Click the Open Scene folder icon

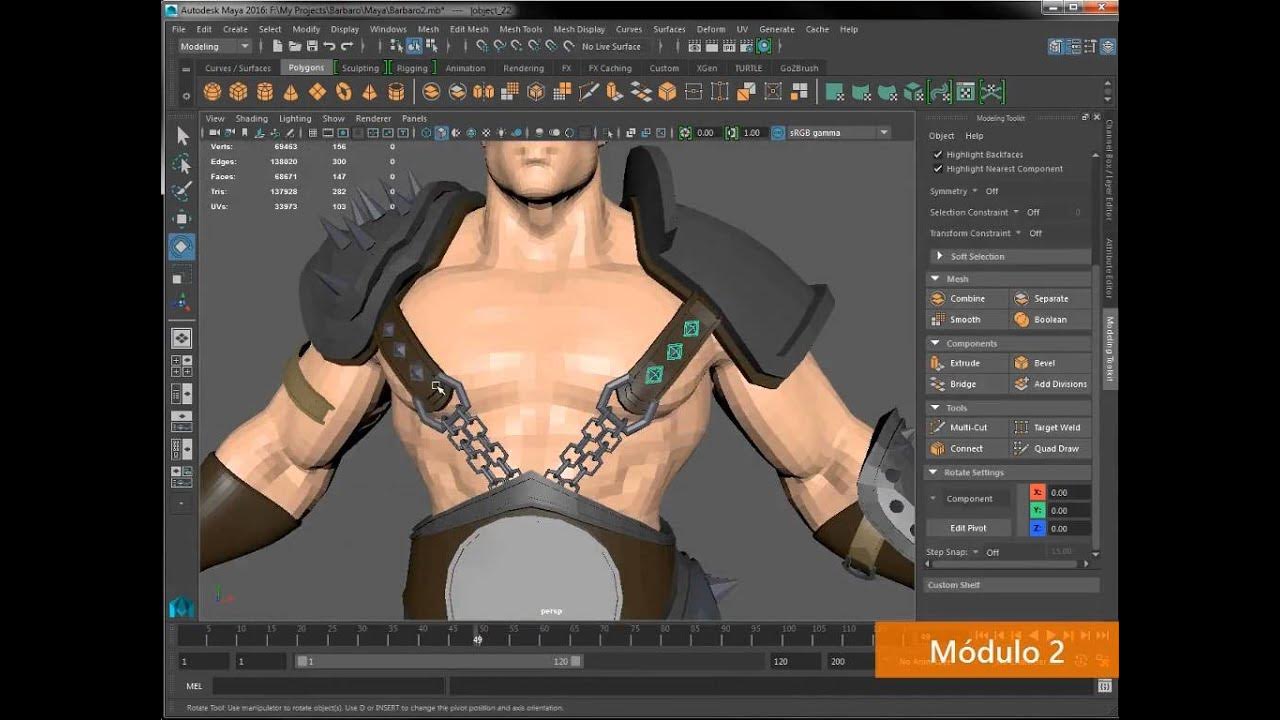(295, 46)
